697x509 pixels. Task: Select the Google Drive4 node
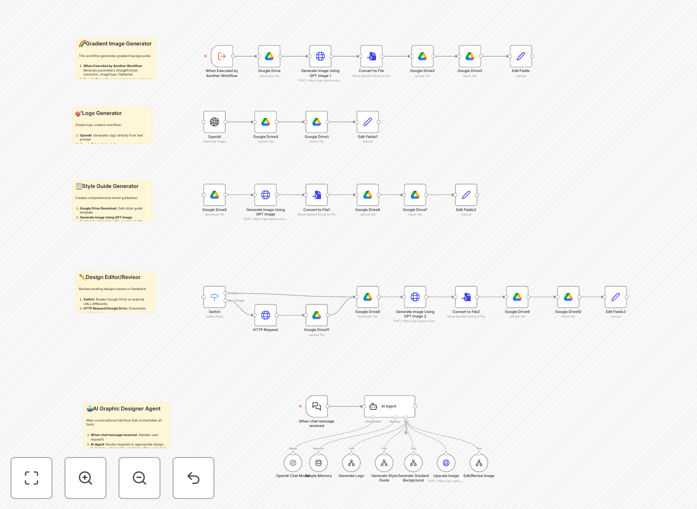265,122
